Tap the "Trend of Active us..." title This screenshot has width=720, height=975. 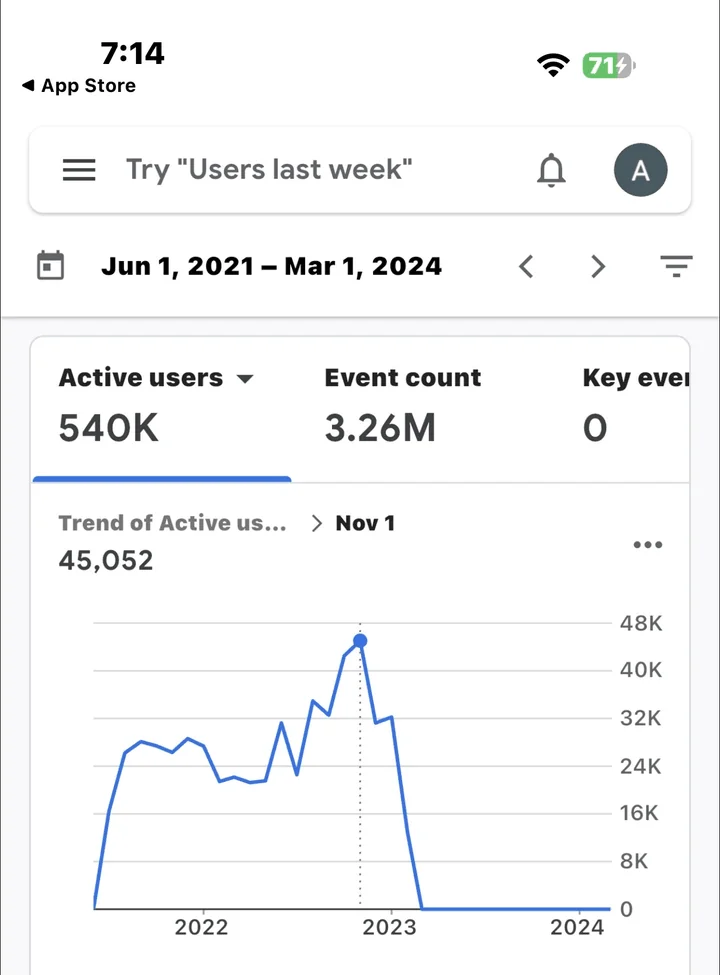(173, 523)
